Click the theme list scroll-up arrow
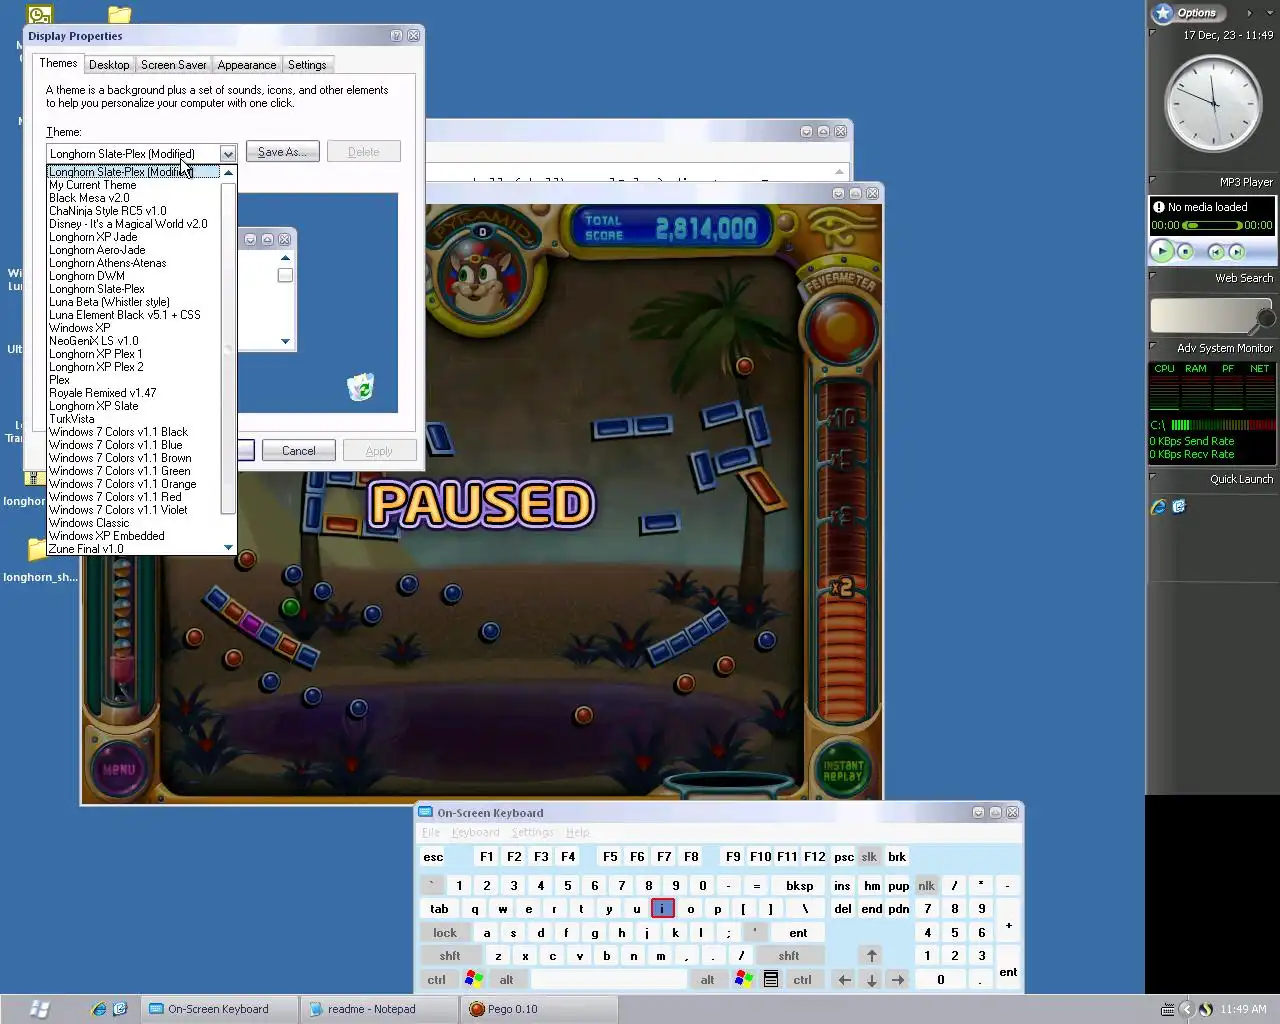1280x1024 pixels. (228, 173)
